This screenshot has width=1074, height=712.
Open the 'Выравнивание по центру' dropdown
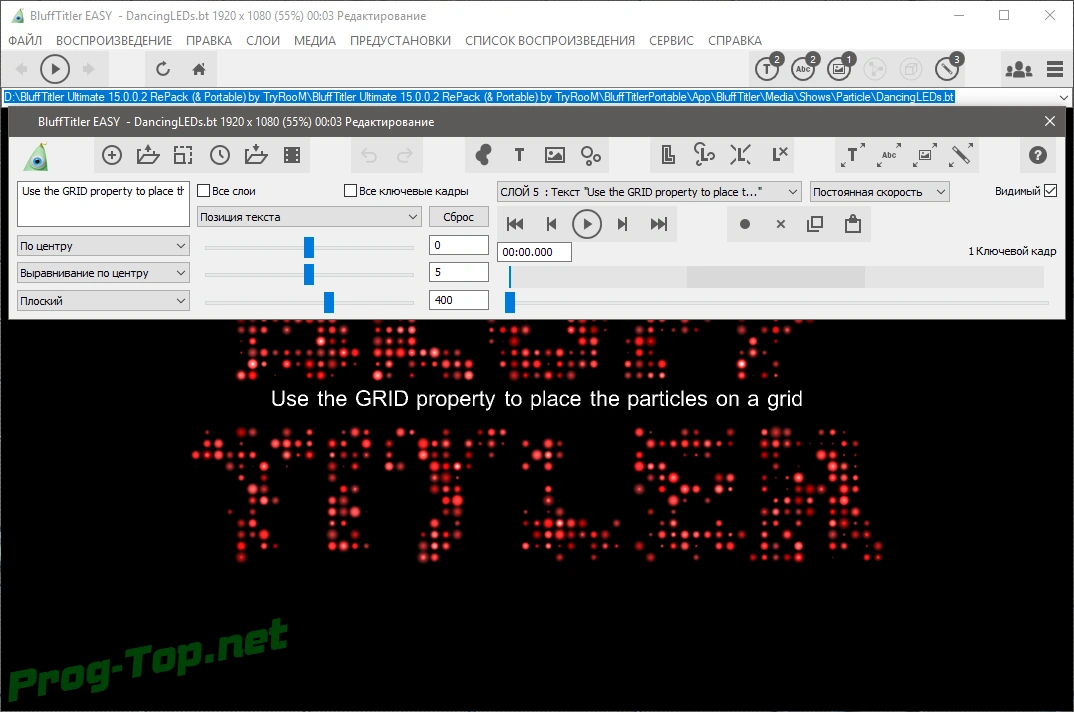coord(103,273)
